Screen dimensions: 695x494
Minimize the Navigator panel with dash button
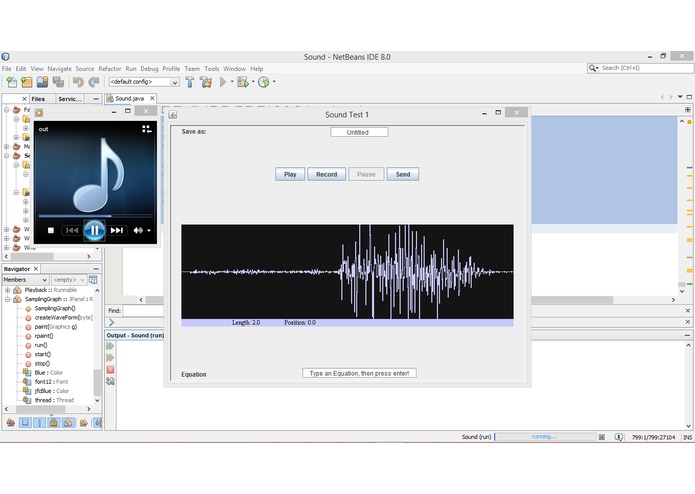[96, 268]
